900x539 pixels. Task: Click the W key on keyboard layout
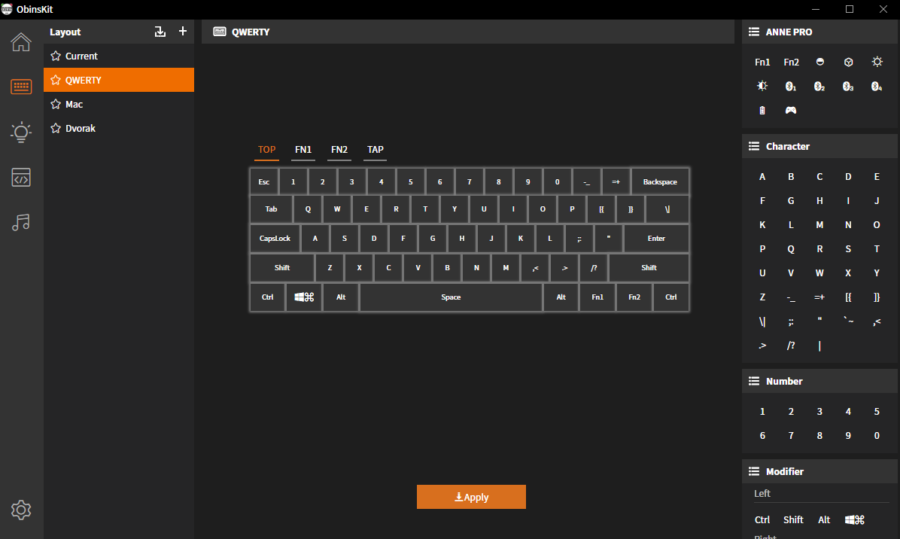[x=337, y=209]
